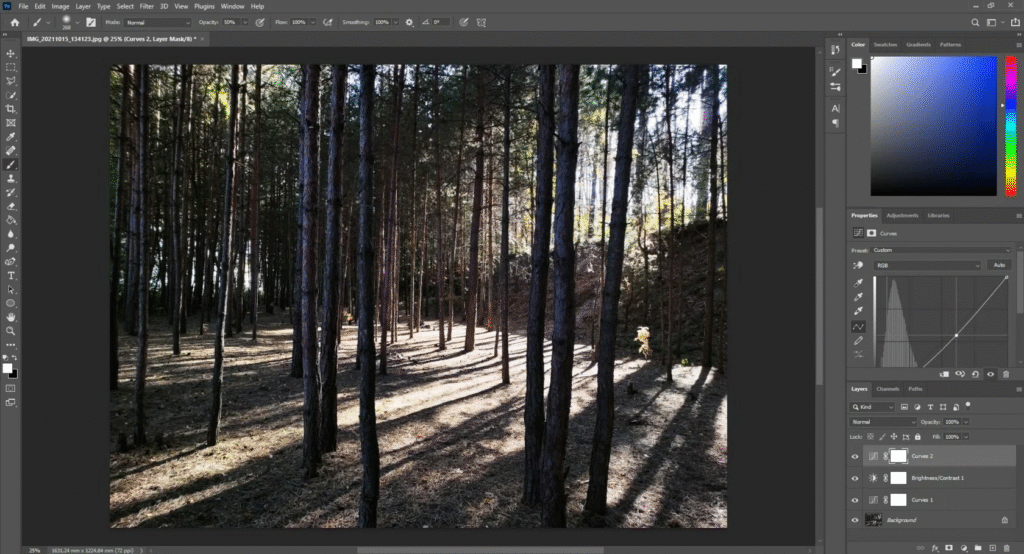This screenshot has height=554, width=1024.
Task: Click the Auto button in Curves
Action: click(x=997, y=265)
